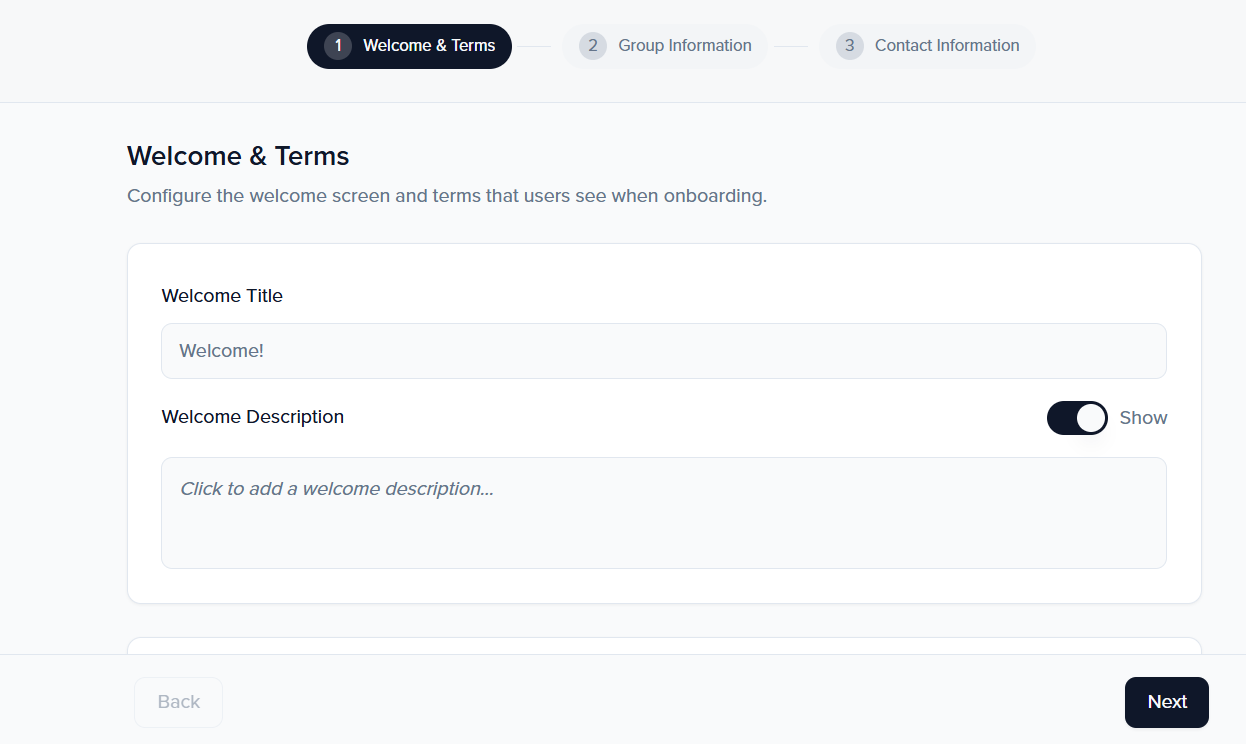Image resolution: width=1246 pixels, height=744 pixels.
Task: Click the Welcome Description field label
Action: [252, 417]
